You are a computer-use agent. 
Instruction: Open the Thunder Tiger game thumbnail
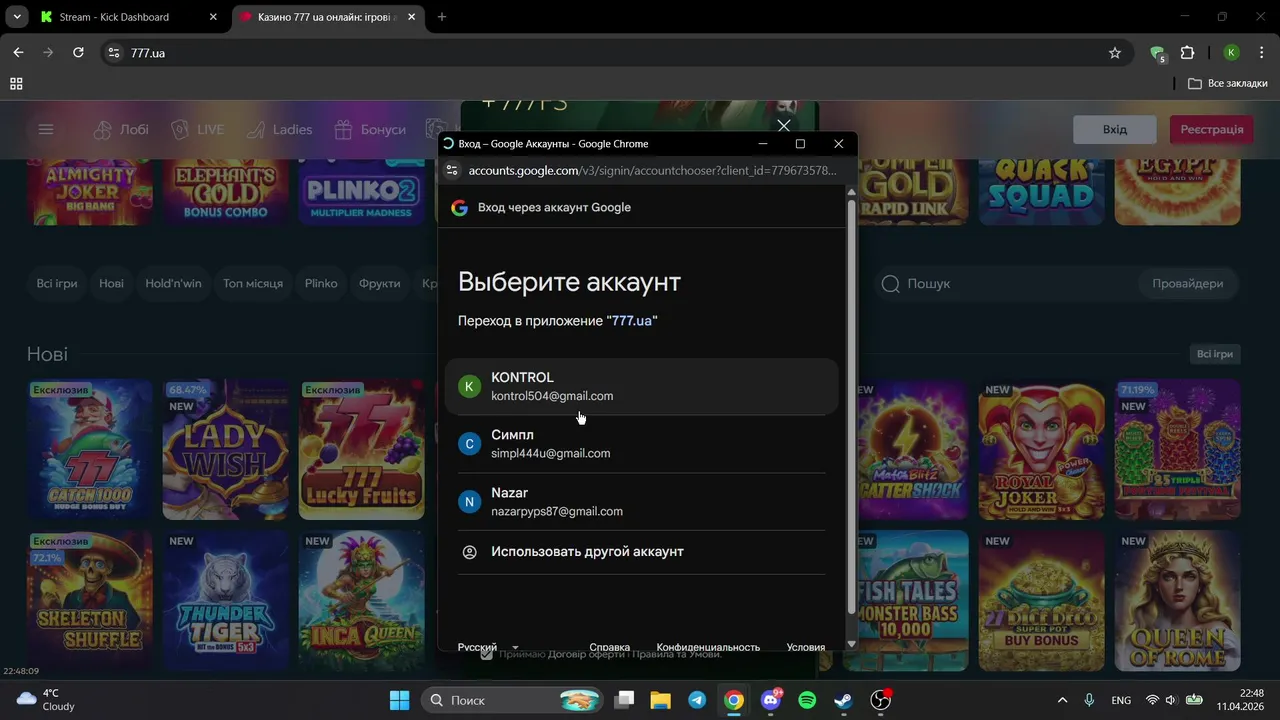226,601
